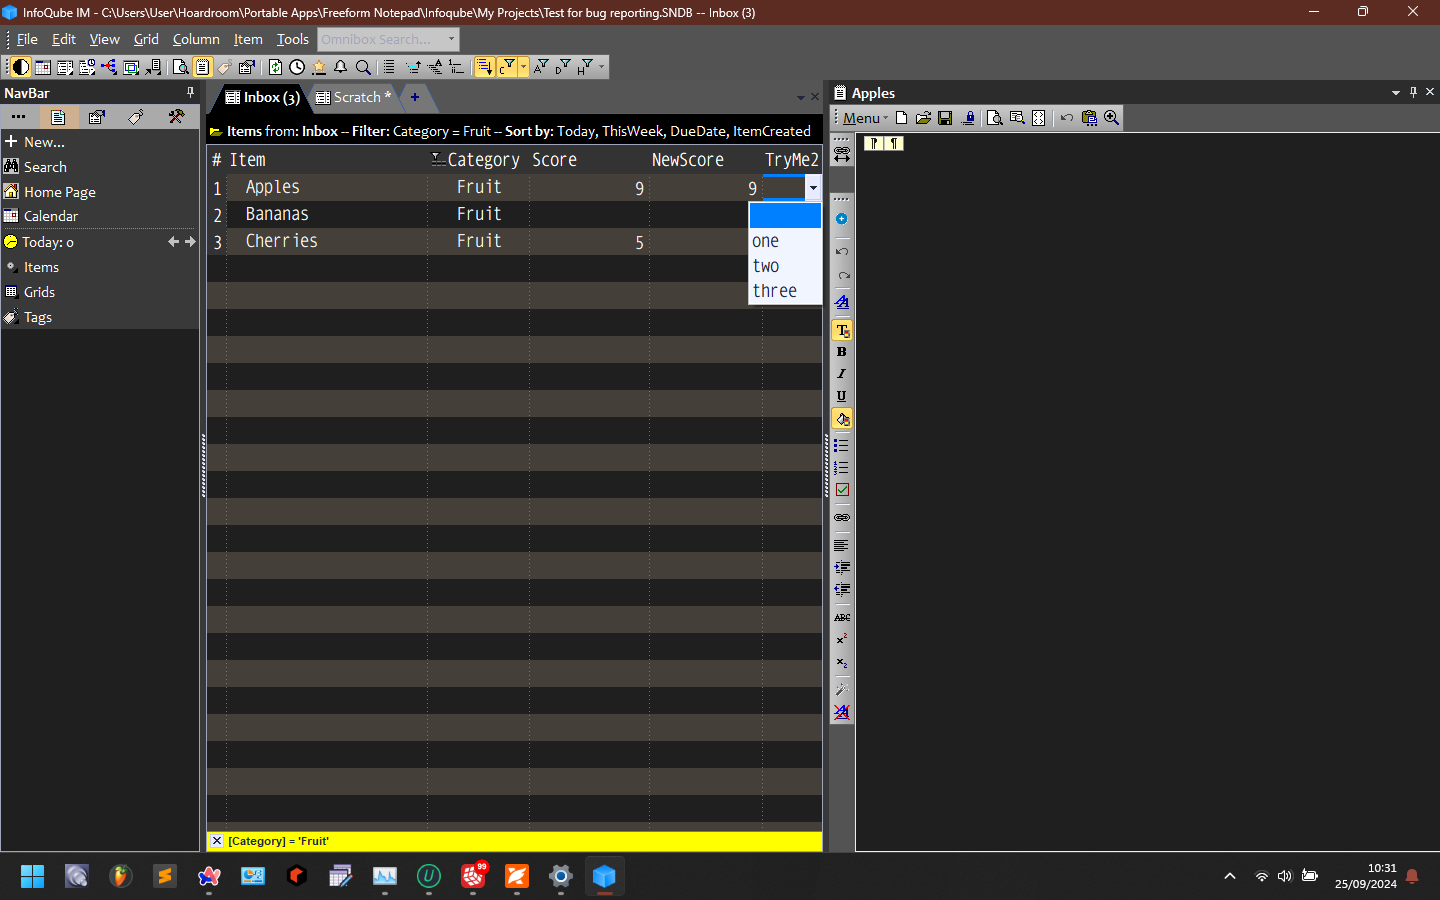Click the clock icon in main toolbar

coord(297,67)
